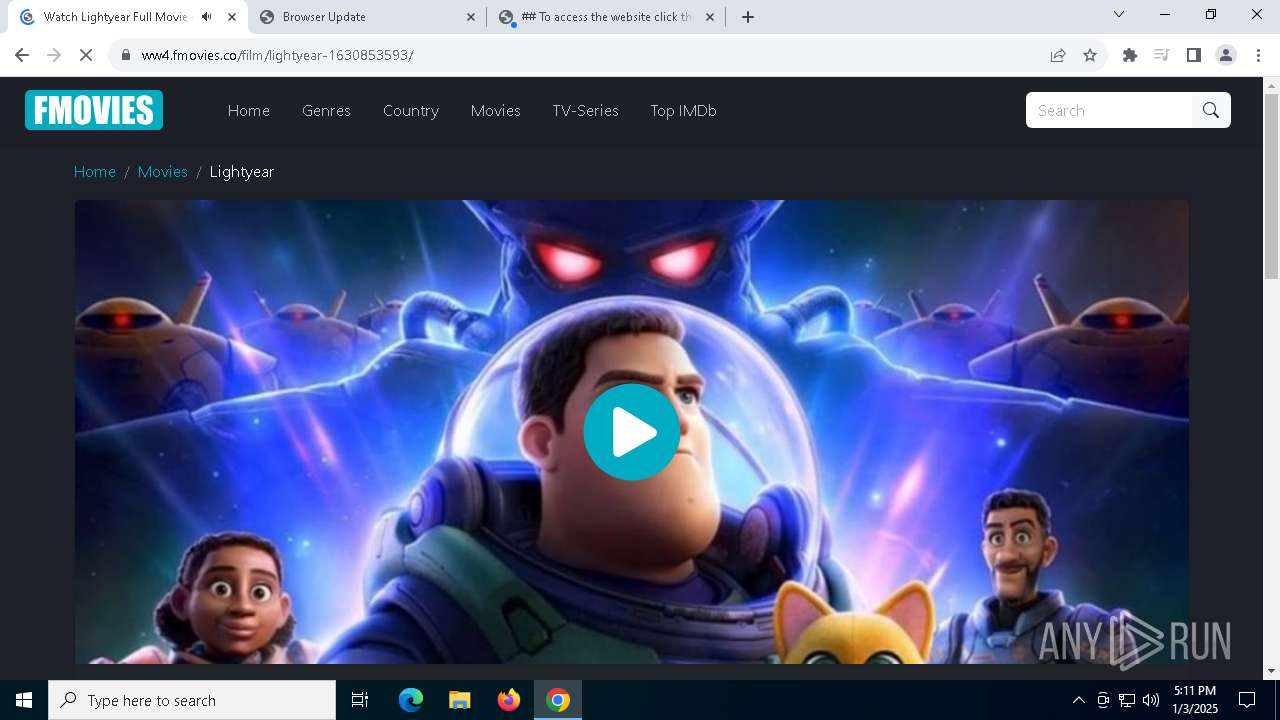Switch to the Browser Update tab
The height and width of the screenshot is (720, 1280).
[367, 17]
